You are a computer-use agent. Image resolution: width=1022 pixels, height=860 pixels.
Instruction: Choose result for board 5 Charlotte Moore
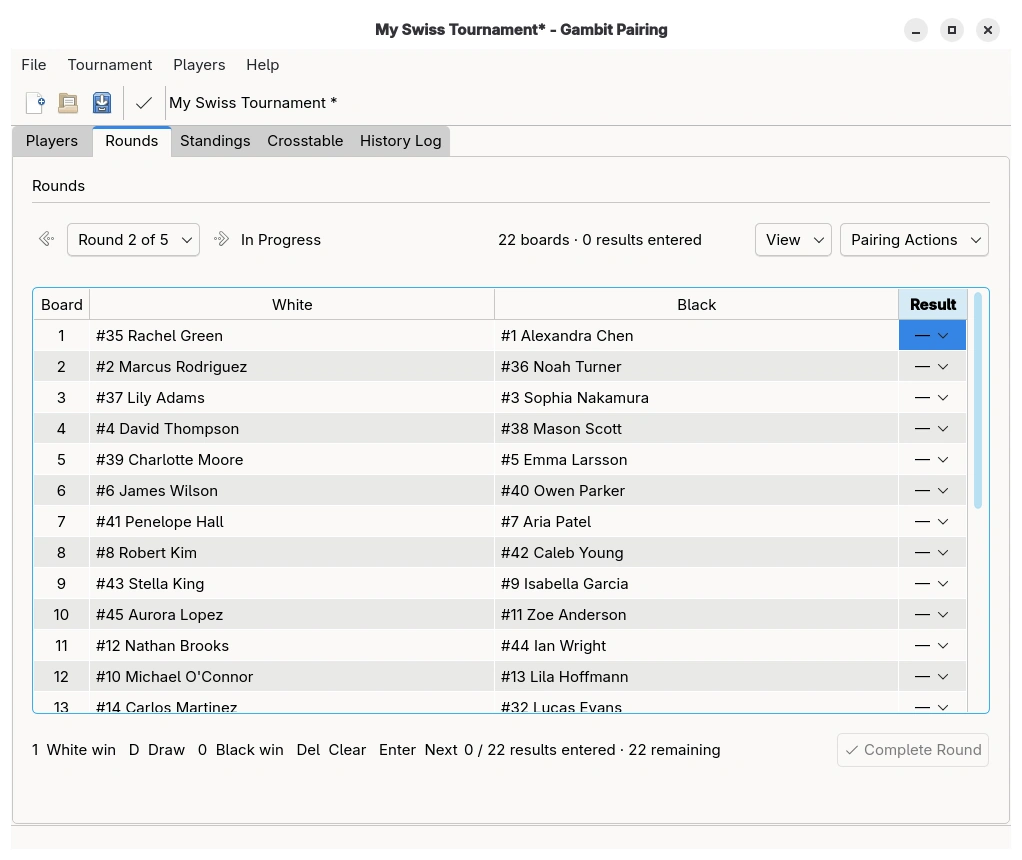(932, 460)
